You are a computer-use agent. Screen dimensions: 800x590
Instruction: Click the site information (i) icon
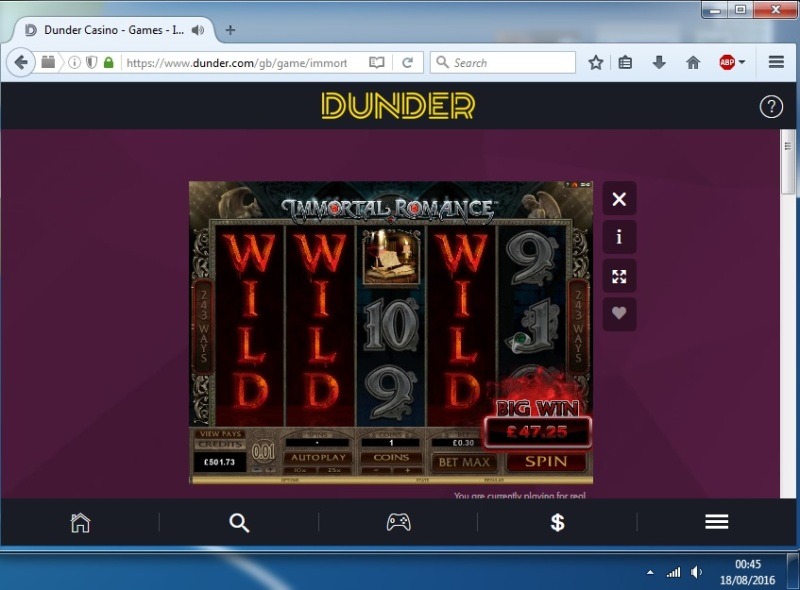click(x=74, y=63)
